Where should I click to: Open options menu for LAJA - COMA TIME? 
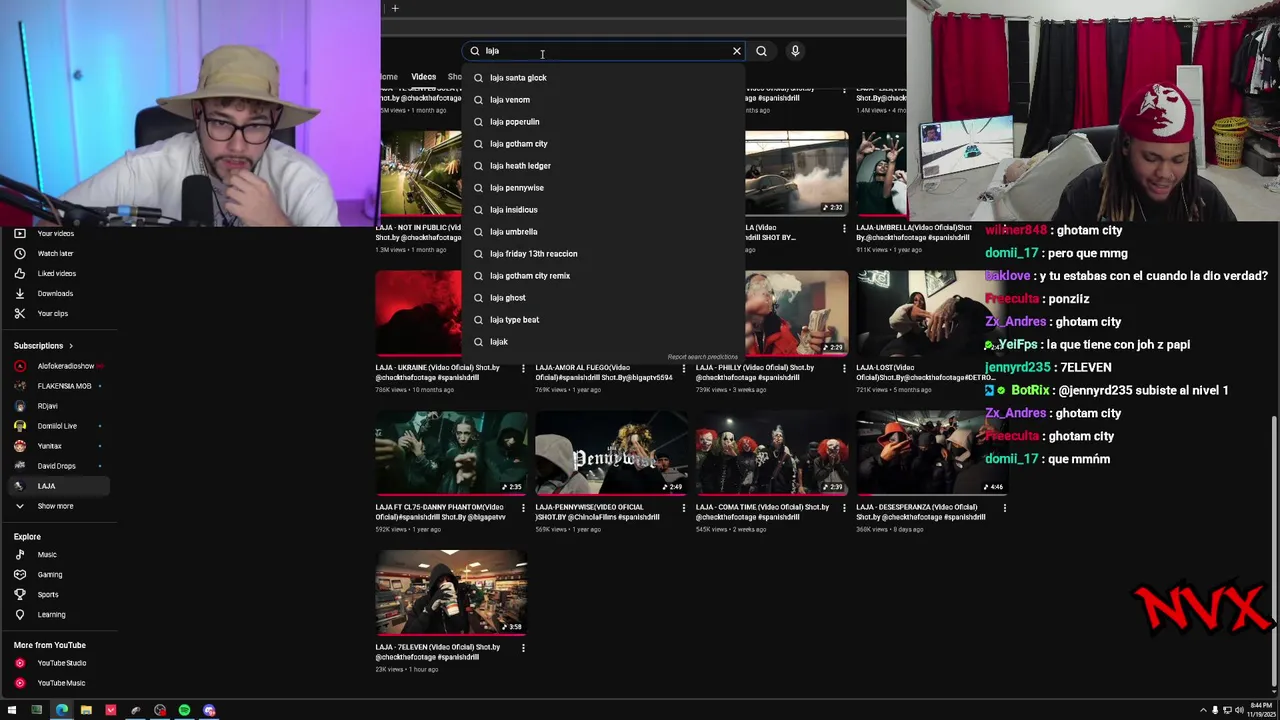pyautogui.click(x=844, y=508)
